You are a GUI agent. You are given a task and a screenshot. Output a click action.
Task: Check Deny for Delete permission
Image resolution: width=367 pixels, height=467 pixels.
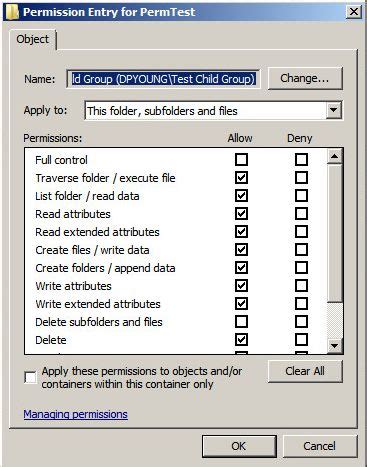pyautogui.click(x=301, y=340)
